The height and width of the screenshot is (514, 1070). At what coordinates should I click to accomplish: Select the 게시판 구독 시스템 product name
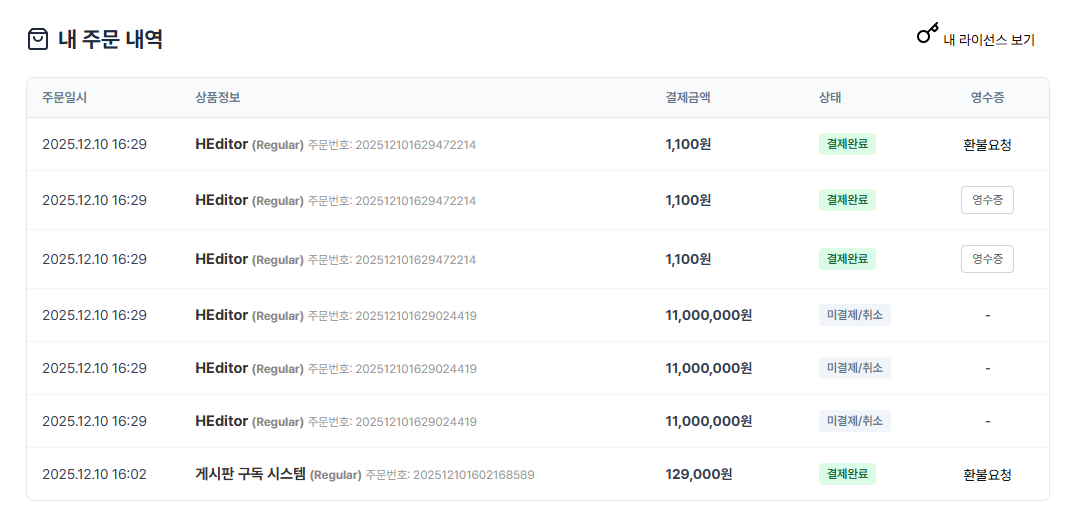tap(250, 474)
